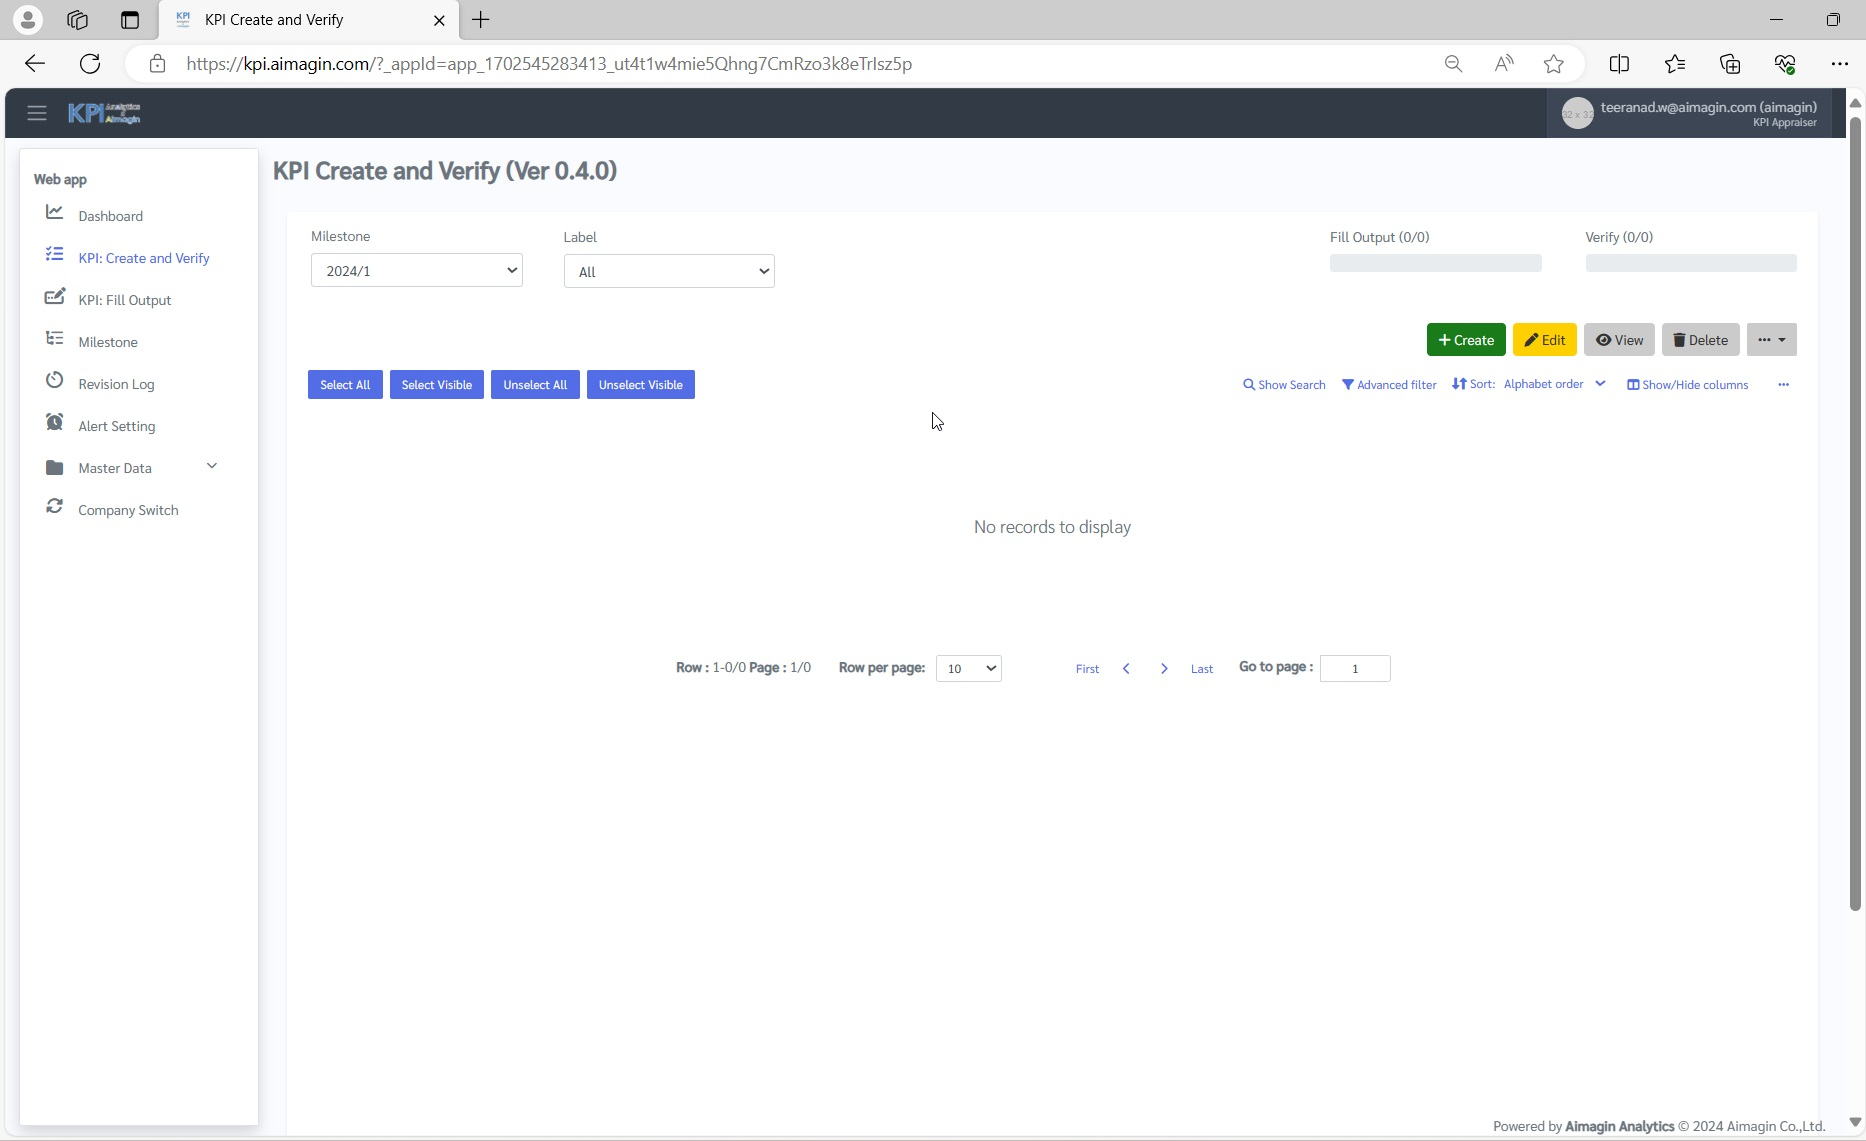
Task: Open the Milestone dropdown showing 2024/1
Action: click(416, 271)
